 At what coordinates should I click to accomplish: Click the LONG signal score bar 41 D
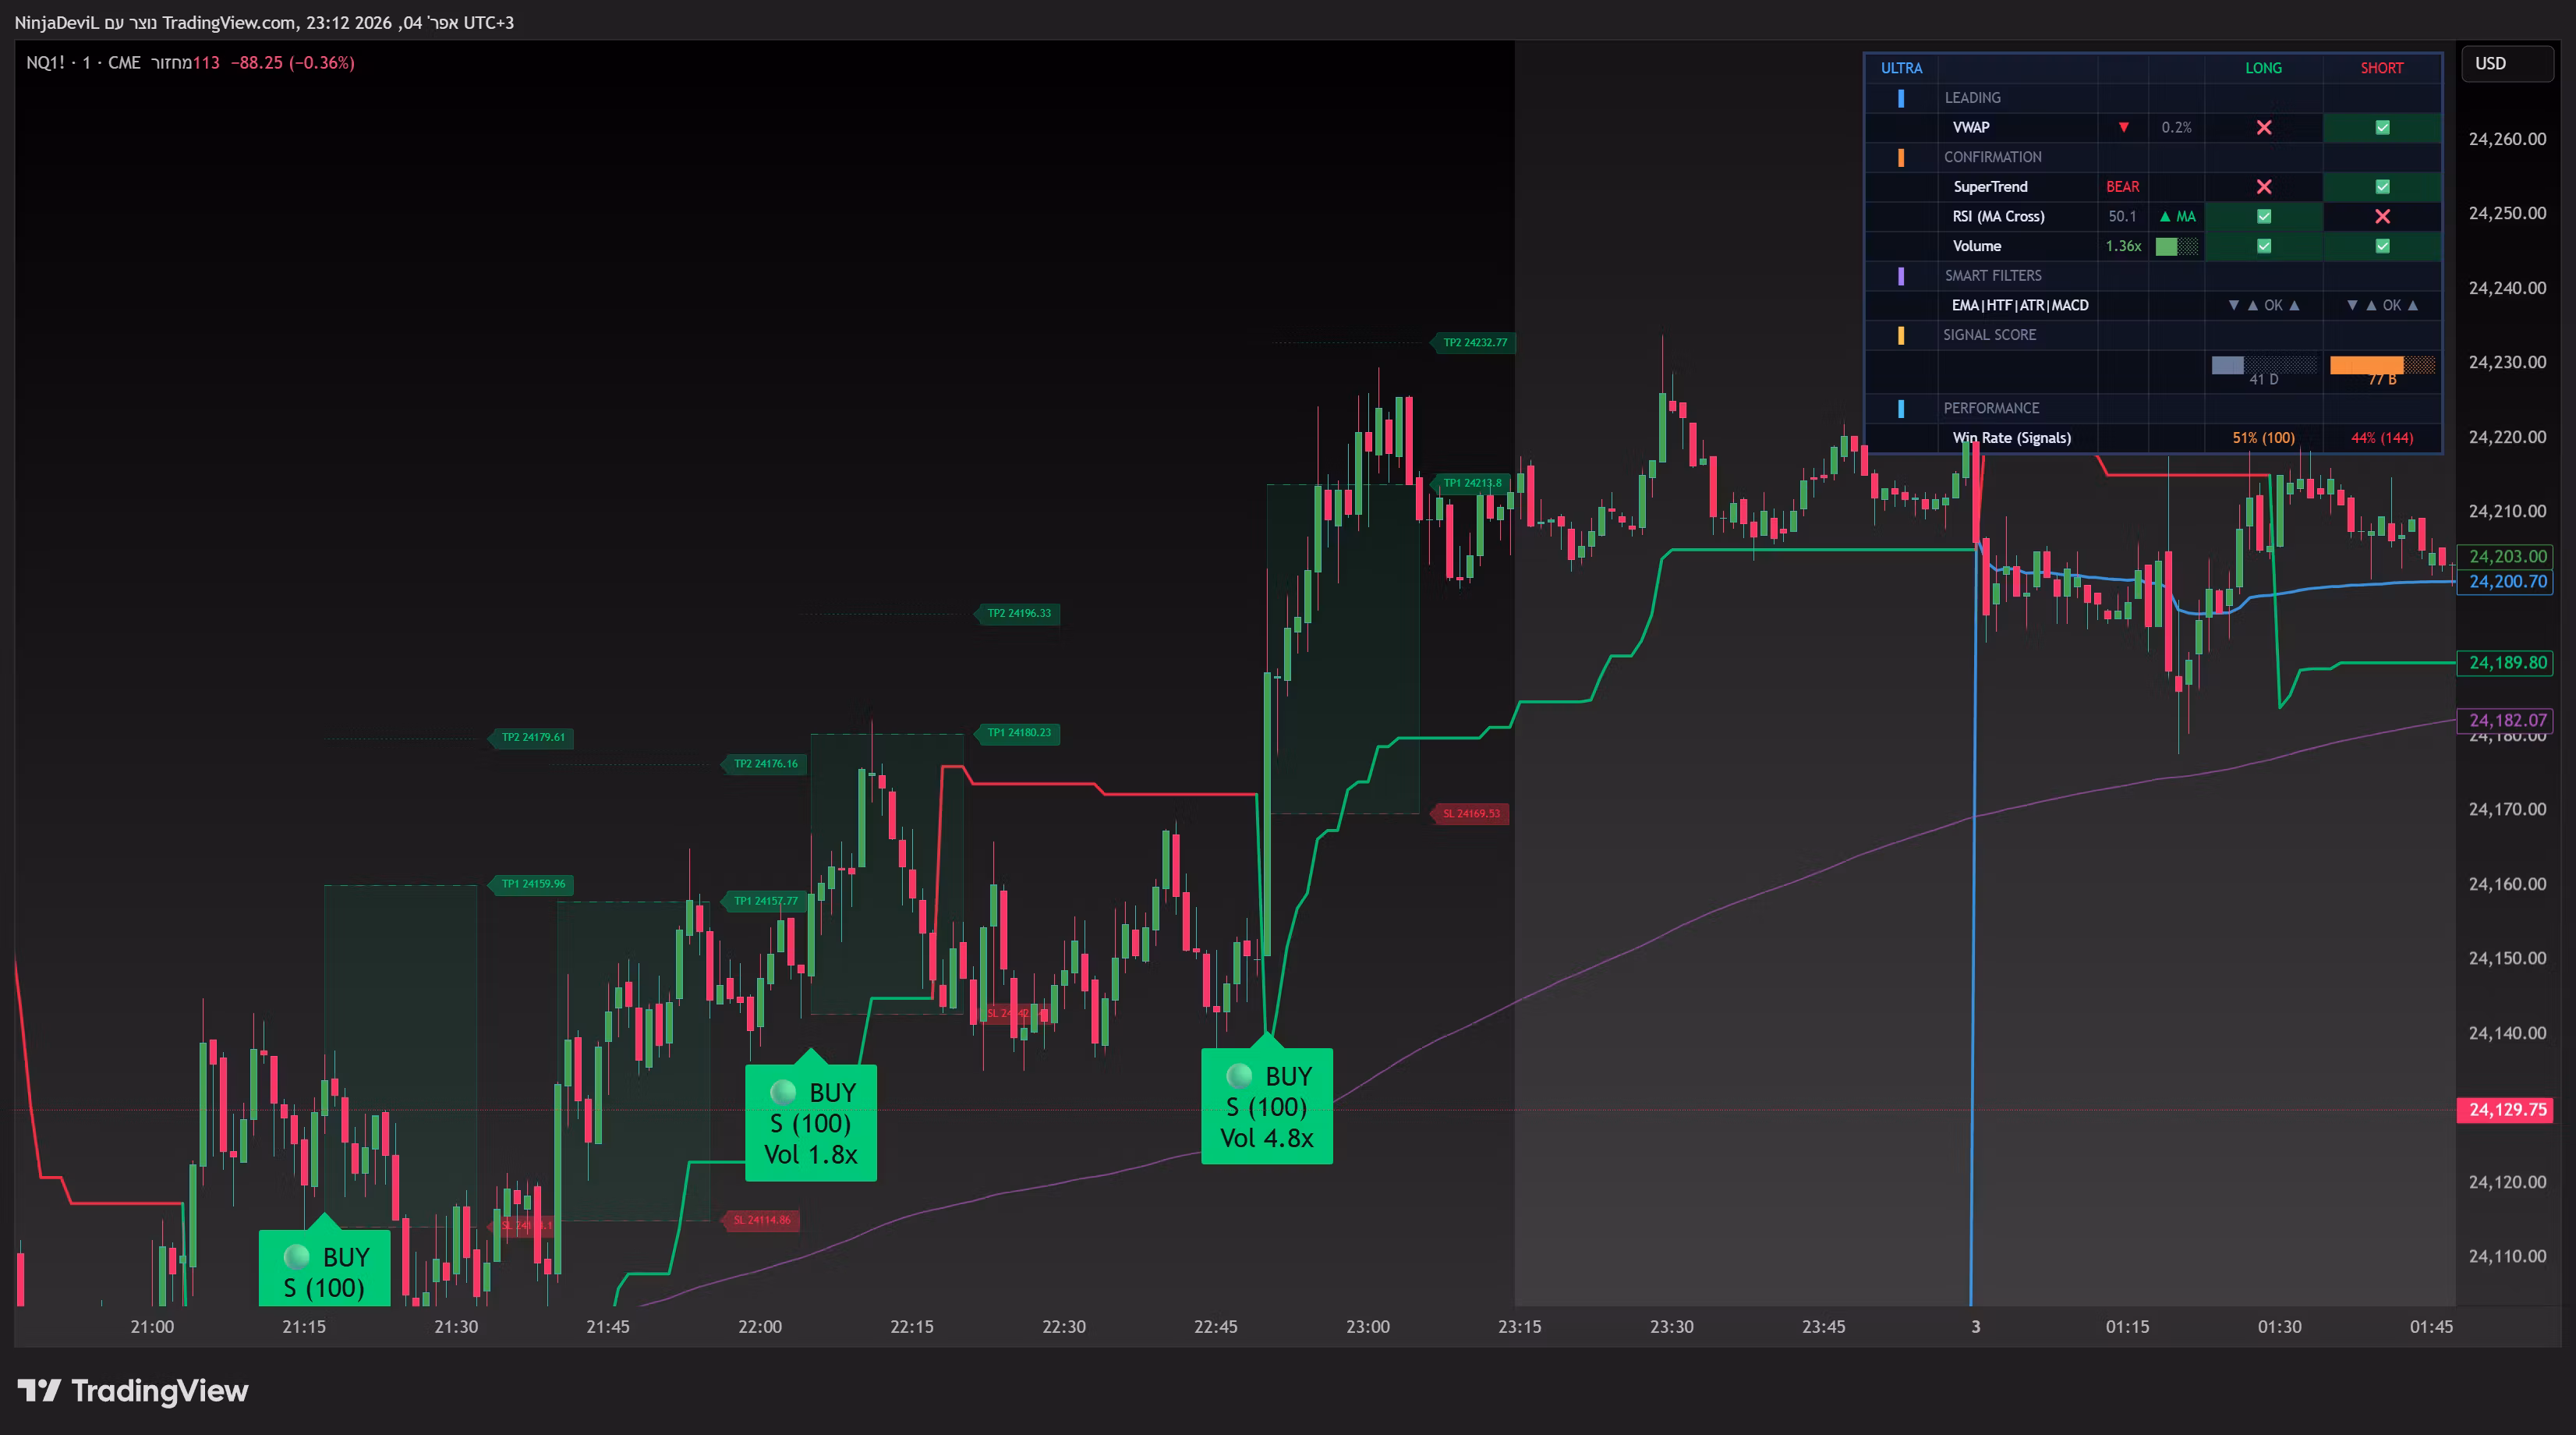coord(2263,365)
